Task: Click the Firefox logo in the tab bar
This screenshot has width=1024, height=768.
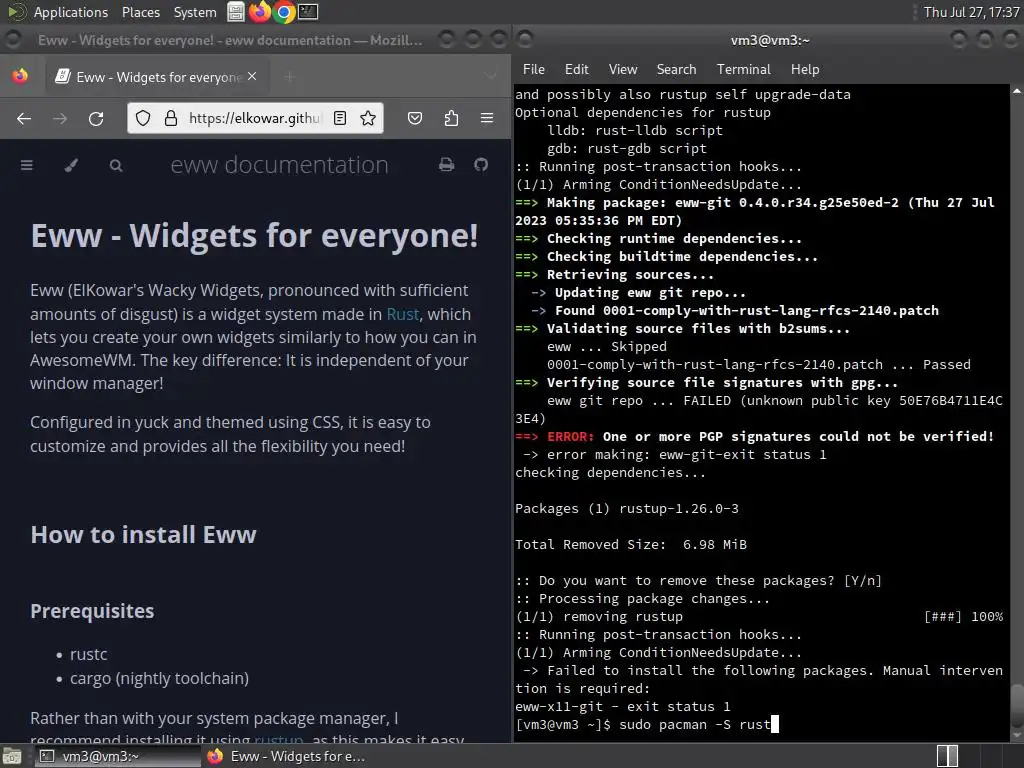Action: point(20,76)
